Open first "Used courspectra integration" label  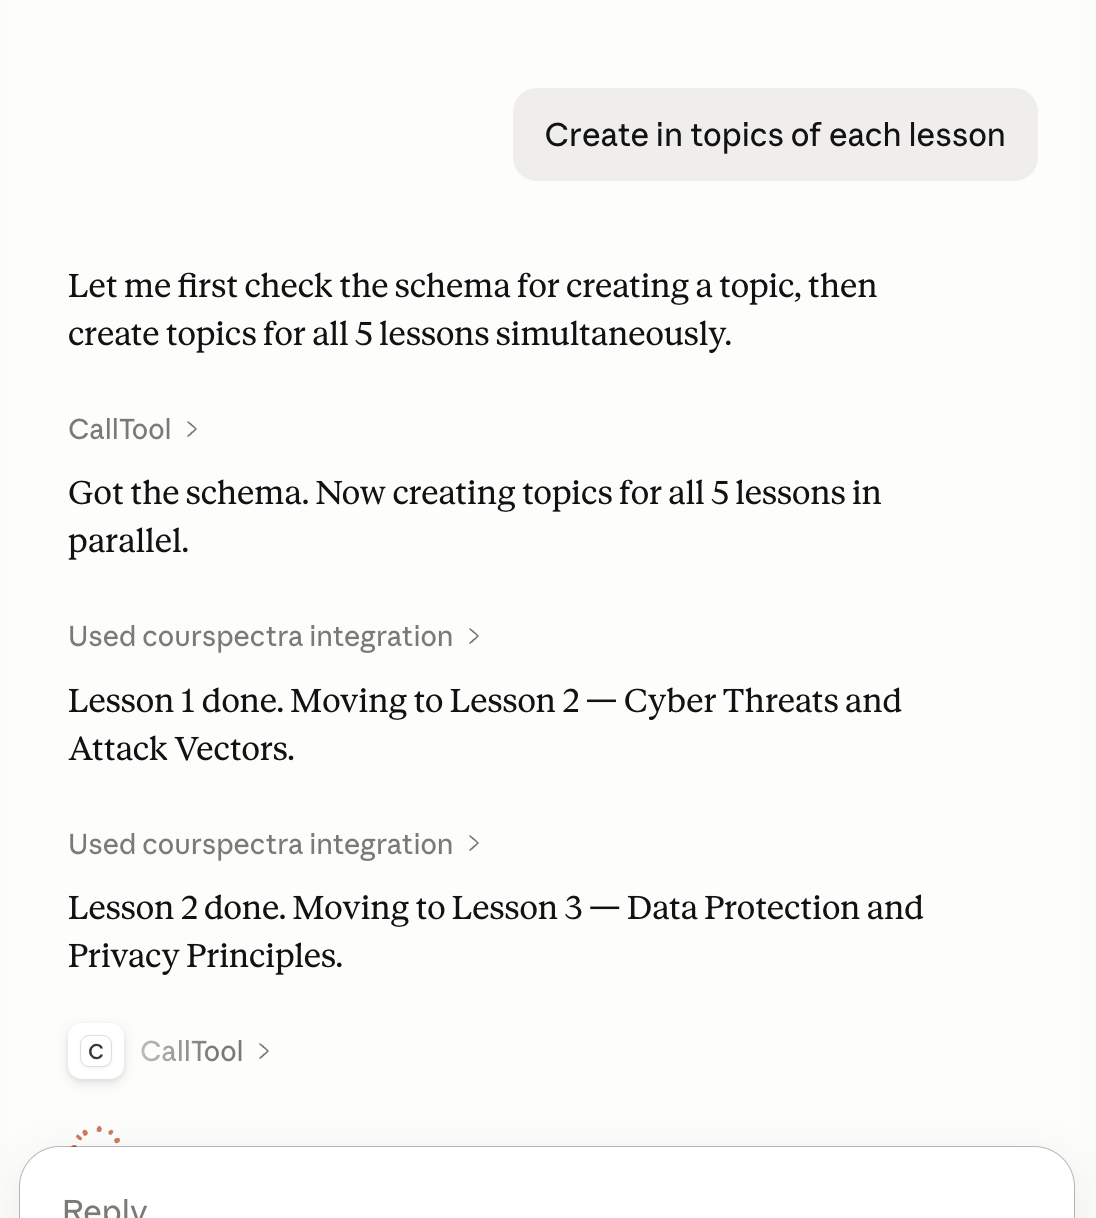point(261,636)
